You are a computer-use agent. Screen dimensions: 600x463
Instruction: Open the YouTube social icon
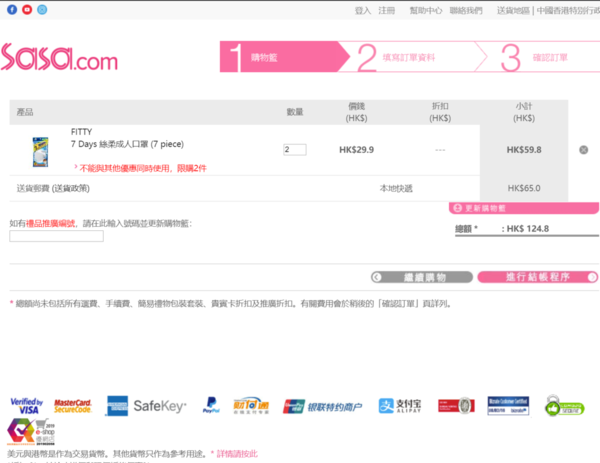(x=27, y=10)
